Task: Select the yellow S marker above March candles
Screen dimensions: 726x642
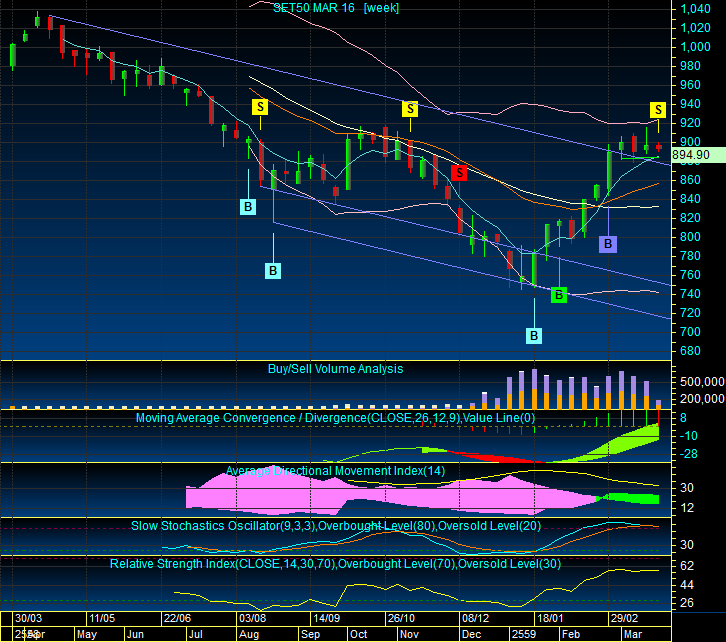Action: [x=658, y=110]
